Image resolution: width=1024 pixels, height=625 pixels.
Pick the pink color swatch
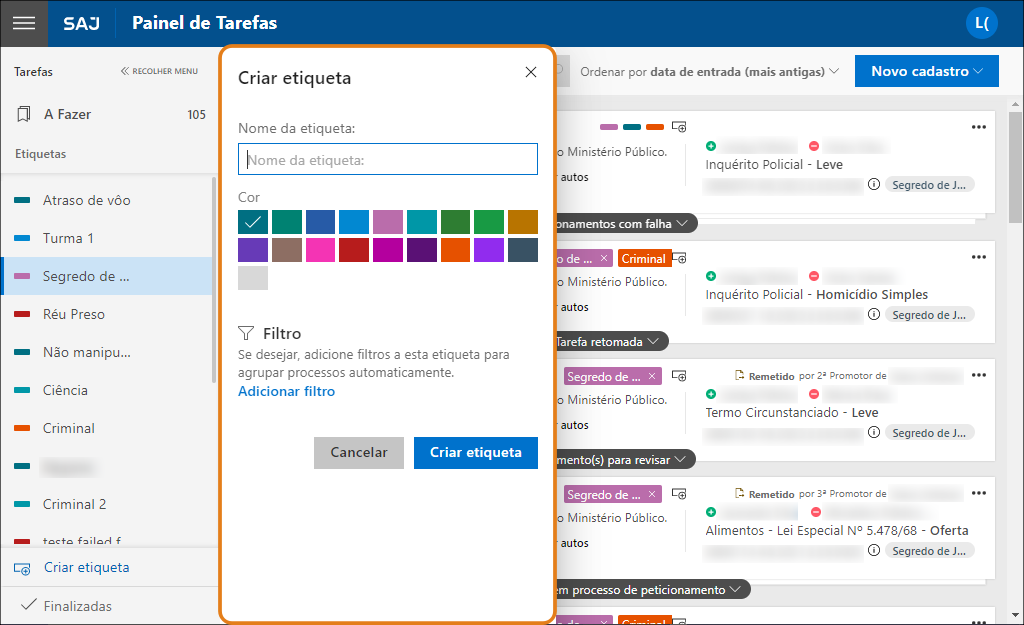point(321,250)
